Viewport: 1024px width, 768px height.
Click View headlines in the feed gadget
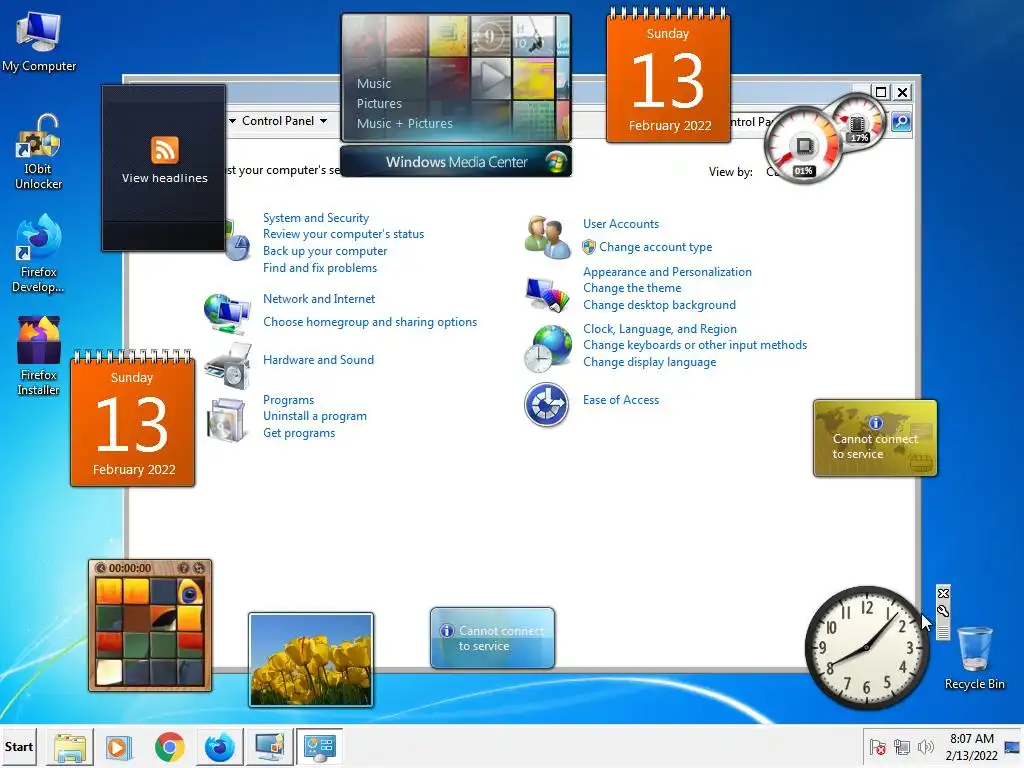click(165, 178)
